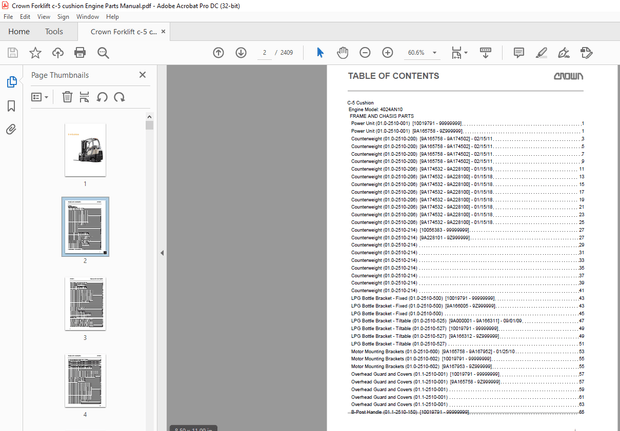
Task: Select the page 4 thumbnail
Action: pos(85,380)
